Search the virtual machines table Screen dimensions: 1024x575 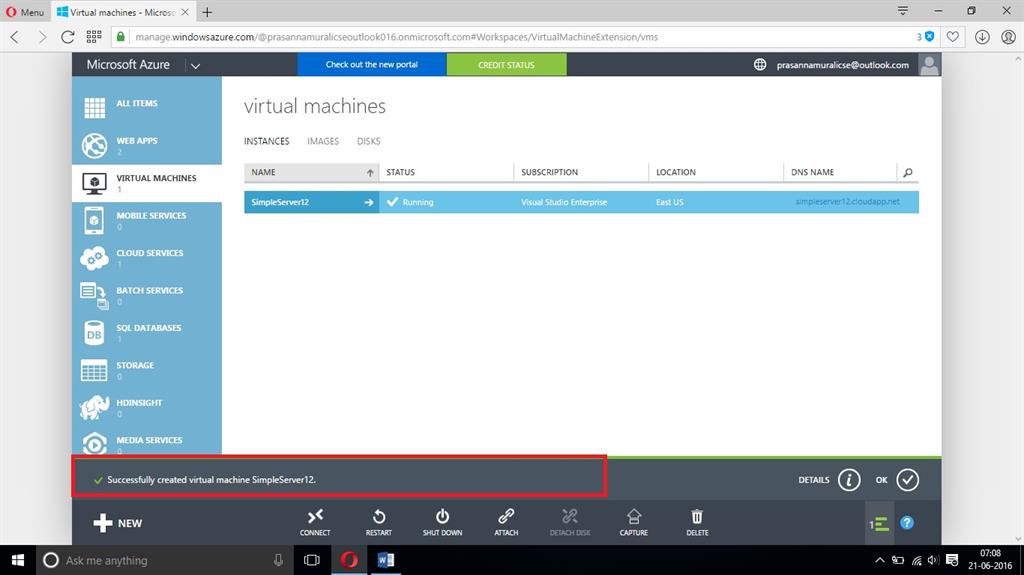click(908, 172)
